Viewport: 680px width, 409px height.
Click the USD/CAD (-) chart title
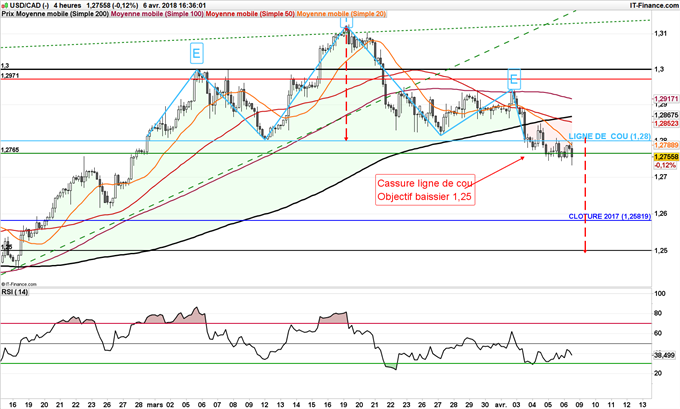[x=29, y=5]
